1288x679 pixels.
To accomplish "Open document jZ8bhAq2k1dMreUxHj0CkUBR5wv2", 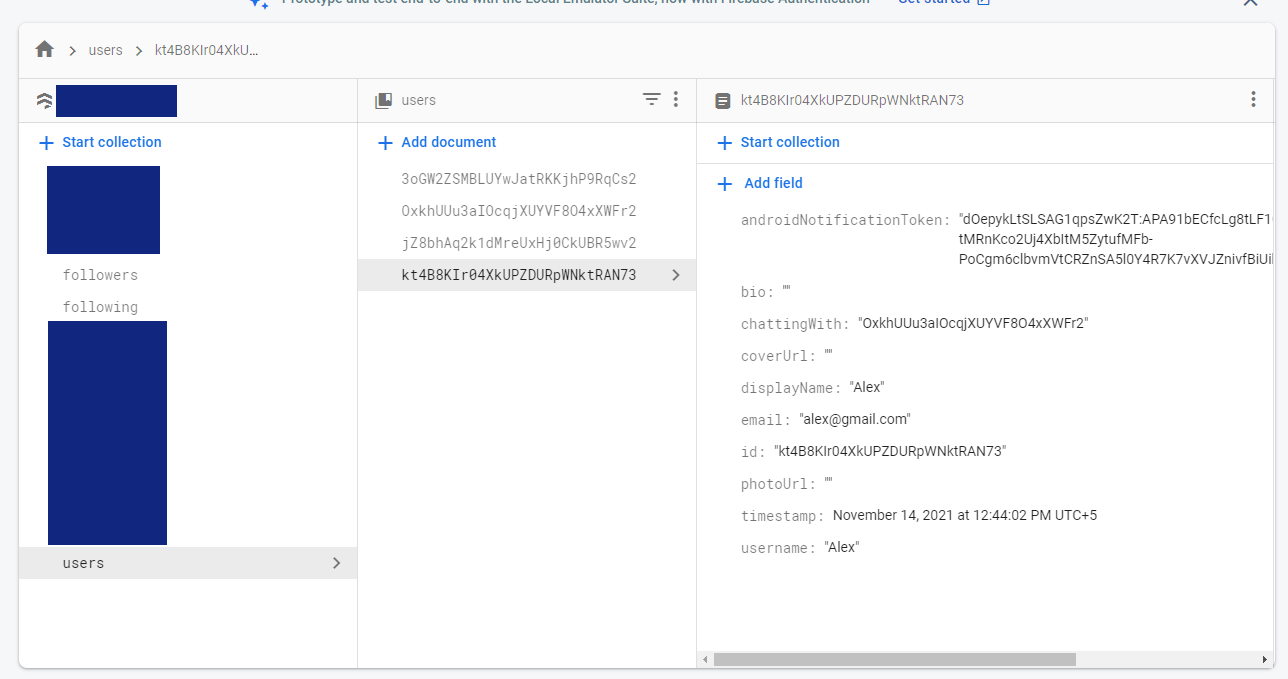I will click(519, 243).
